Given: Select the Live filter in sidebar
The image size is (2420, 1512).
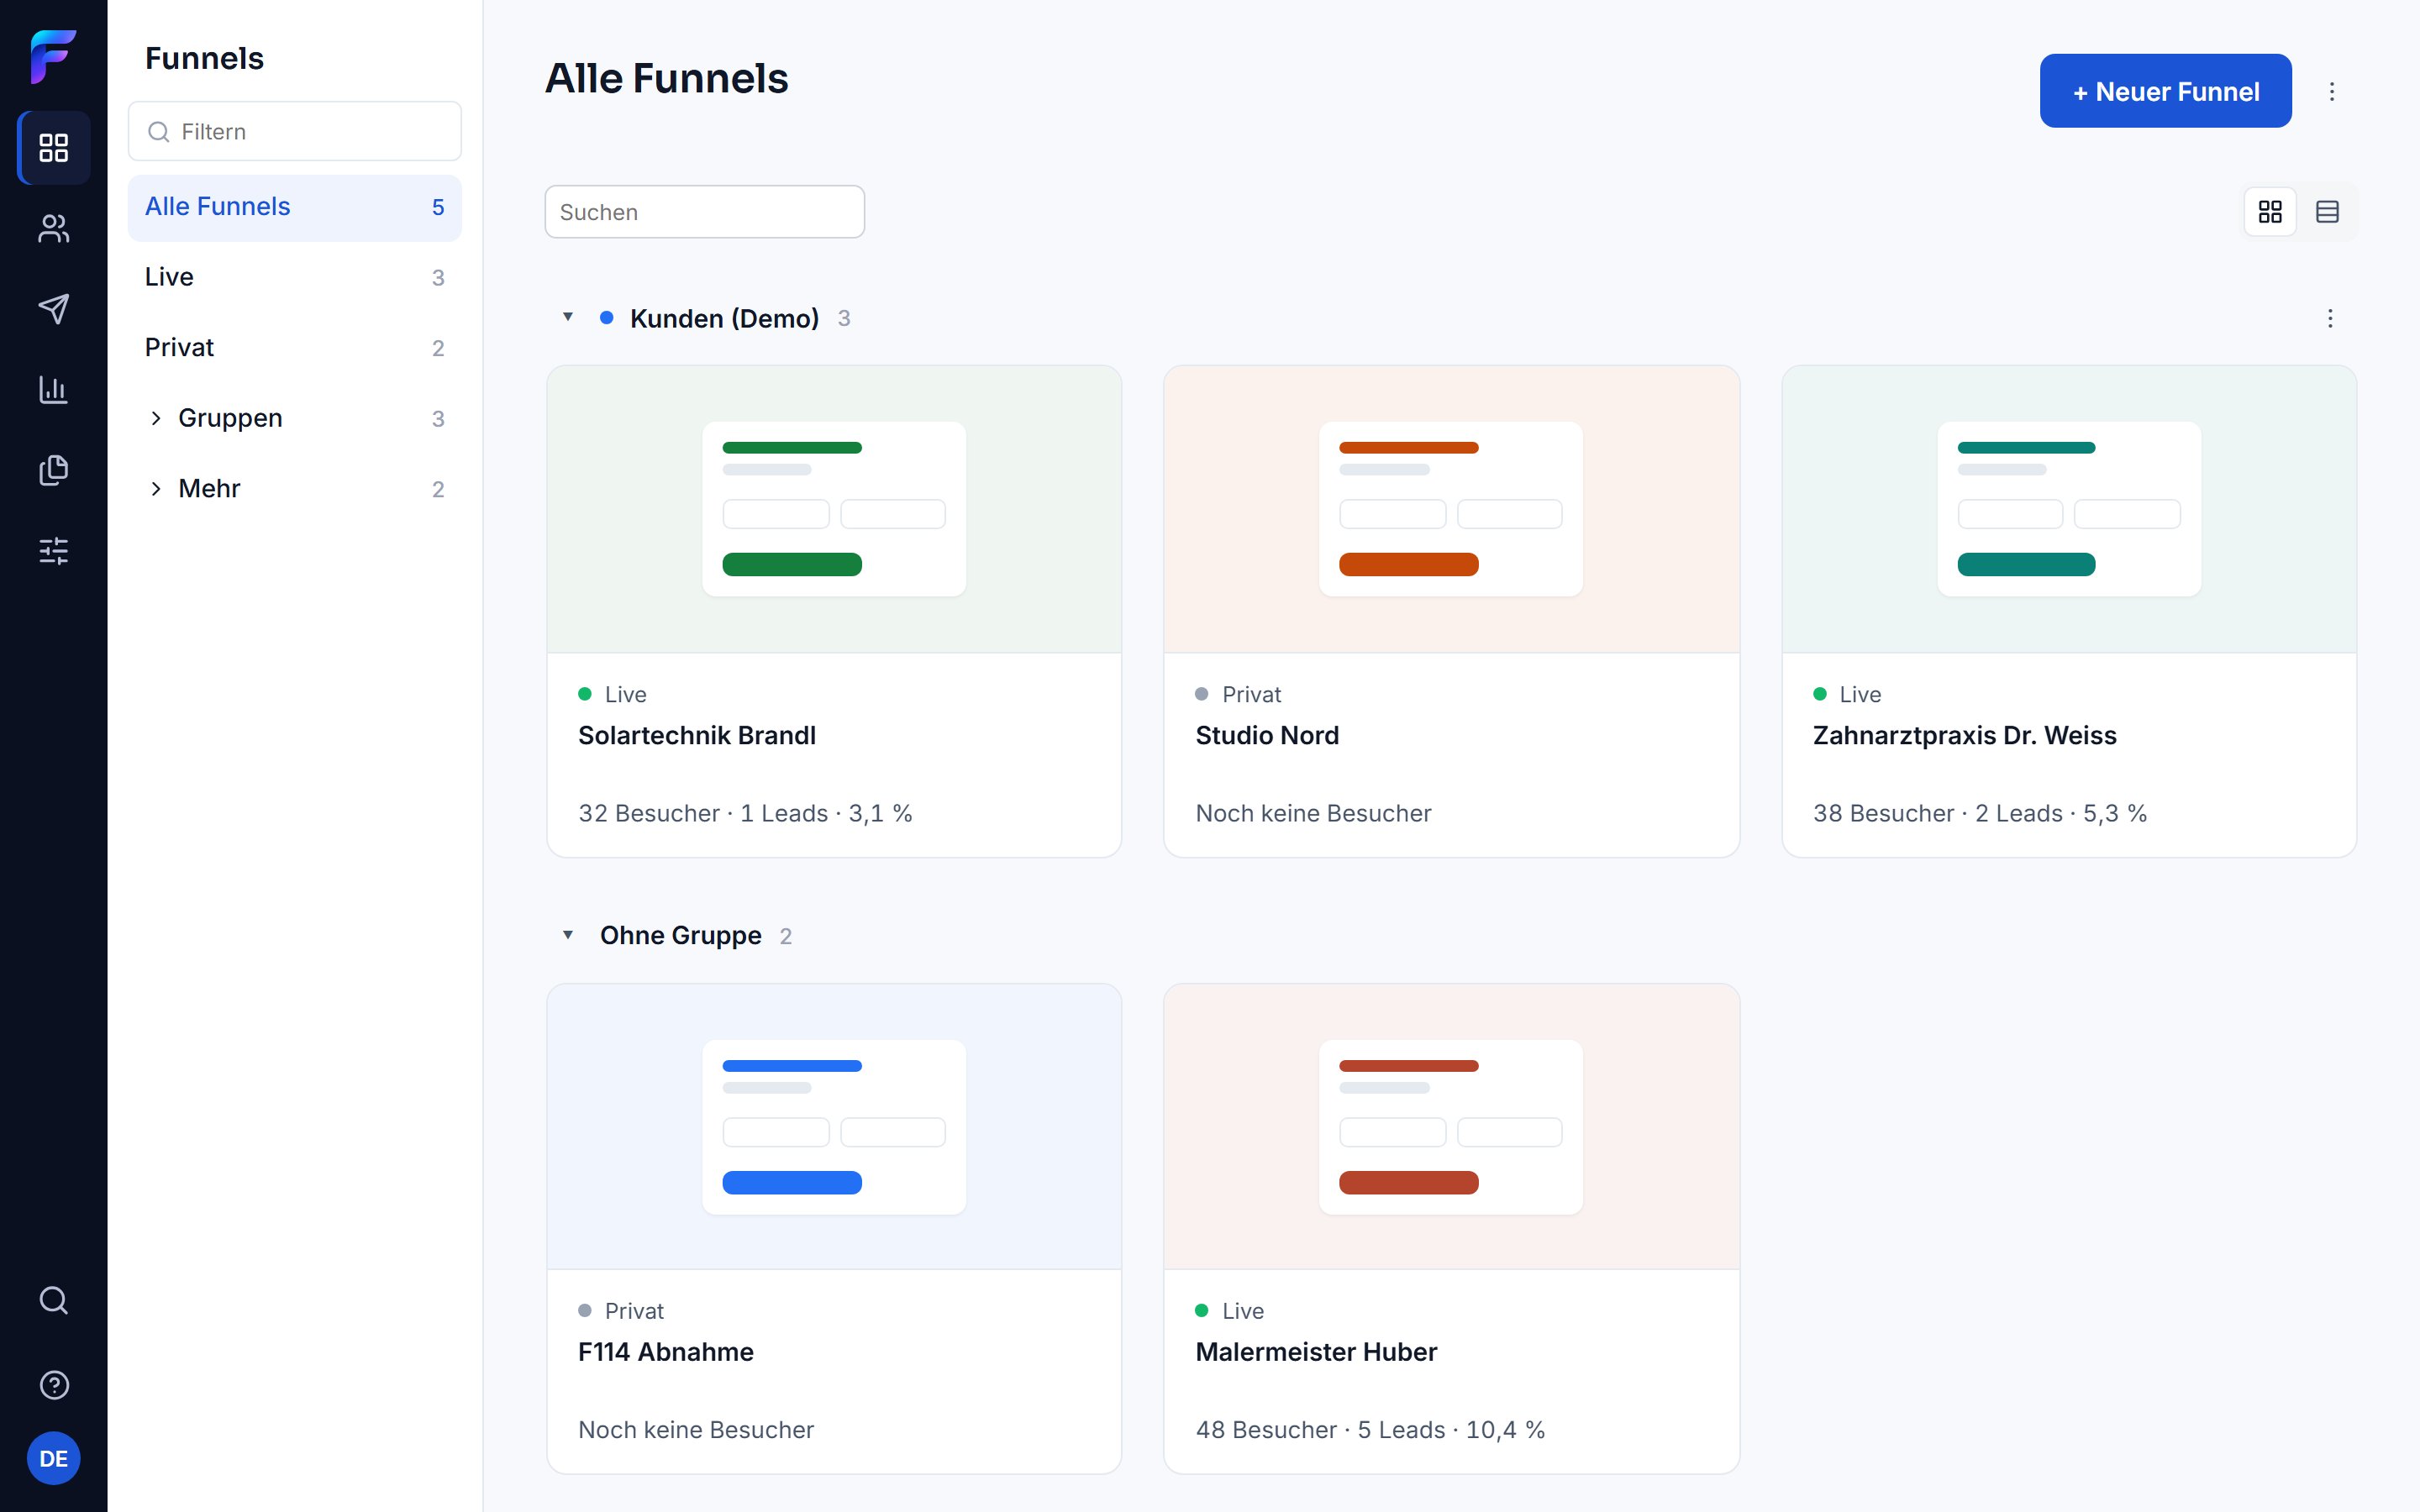Looking at the screenshot, I should click(x=295, y=277).
